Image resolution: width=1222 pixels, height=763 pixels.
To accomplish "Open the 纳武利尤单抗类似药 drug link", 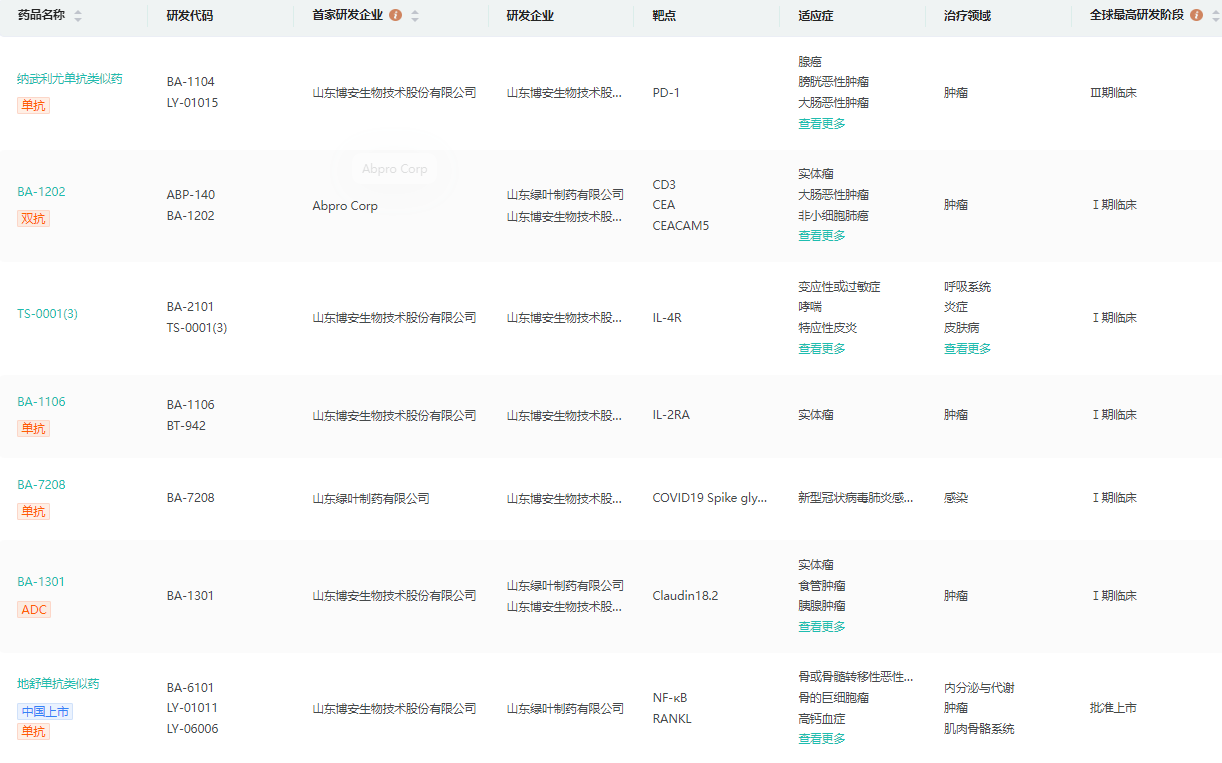I will click(x=70, y=78).
